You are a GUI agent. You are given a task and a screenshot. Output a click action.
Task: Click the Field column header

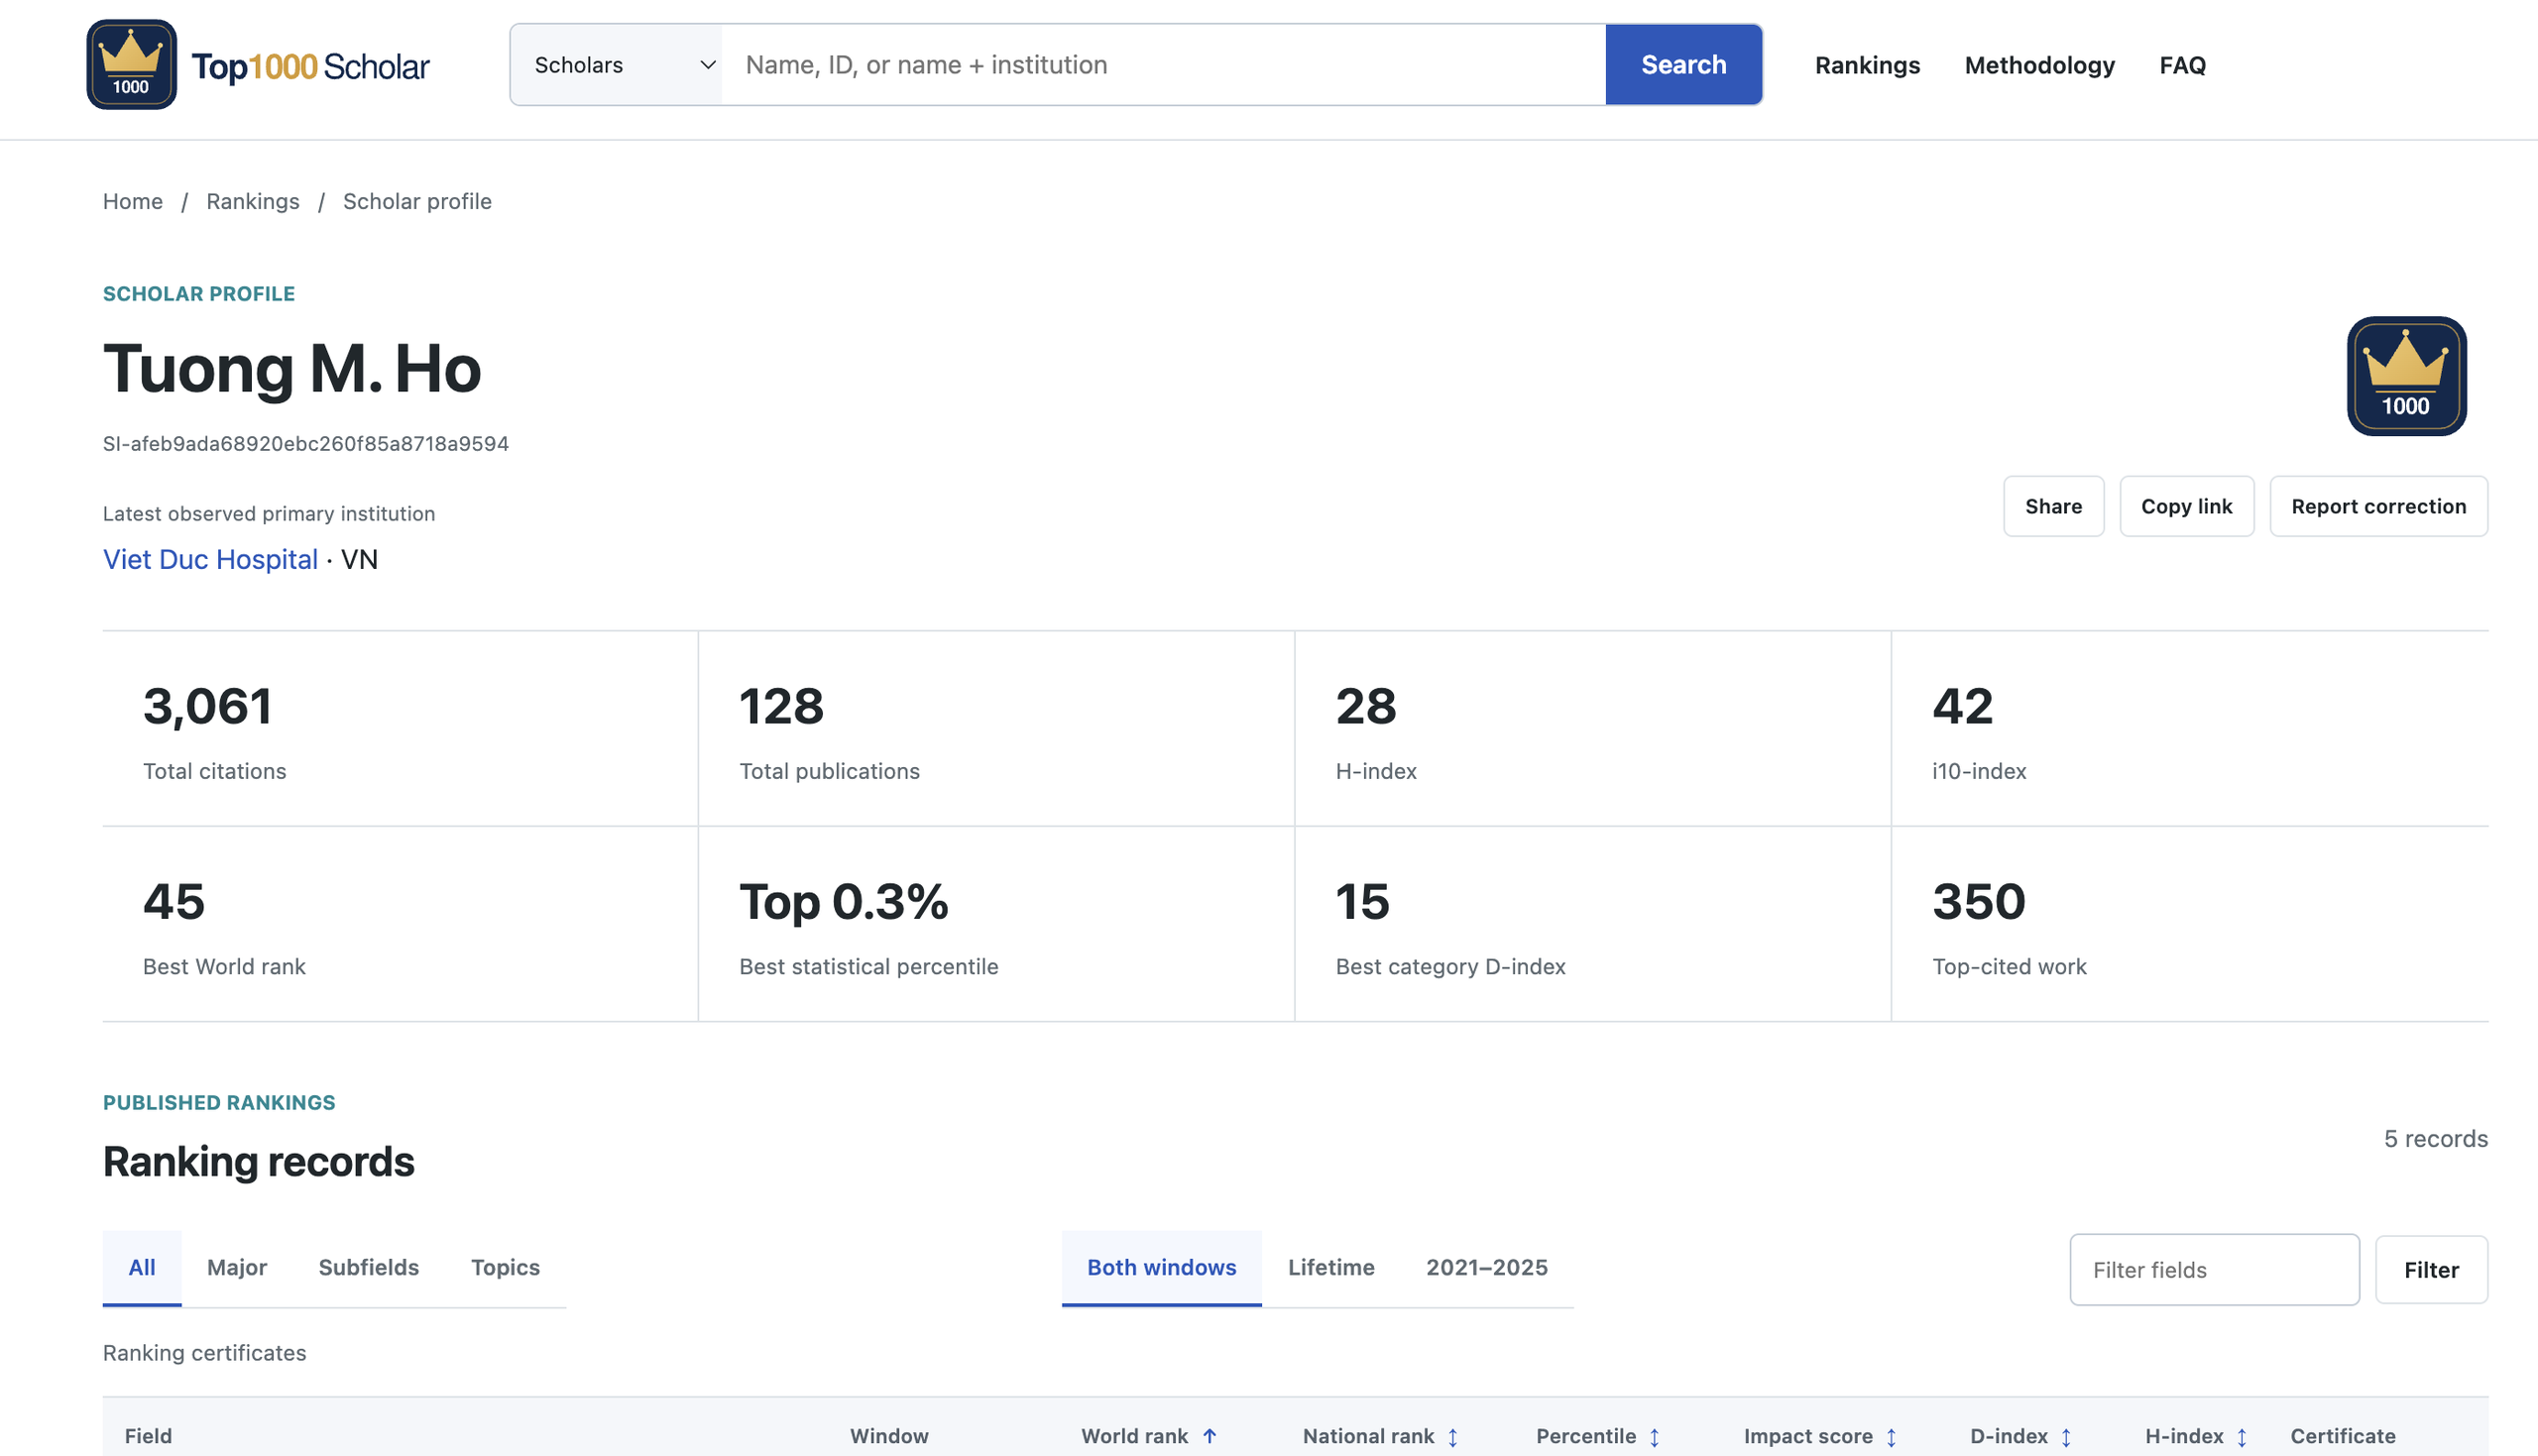point(148,1436)
